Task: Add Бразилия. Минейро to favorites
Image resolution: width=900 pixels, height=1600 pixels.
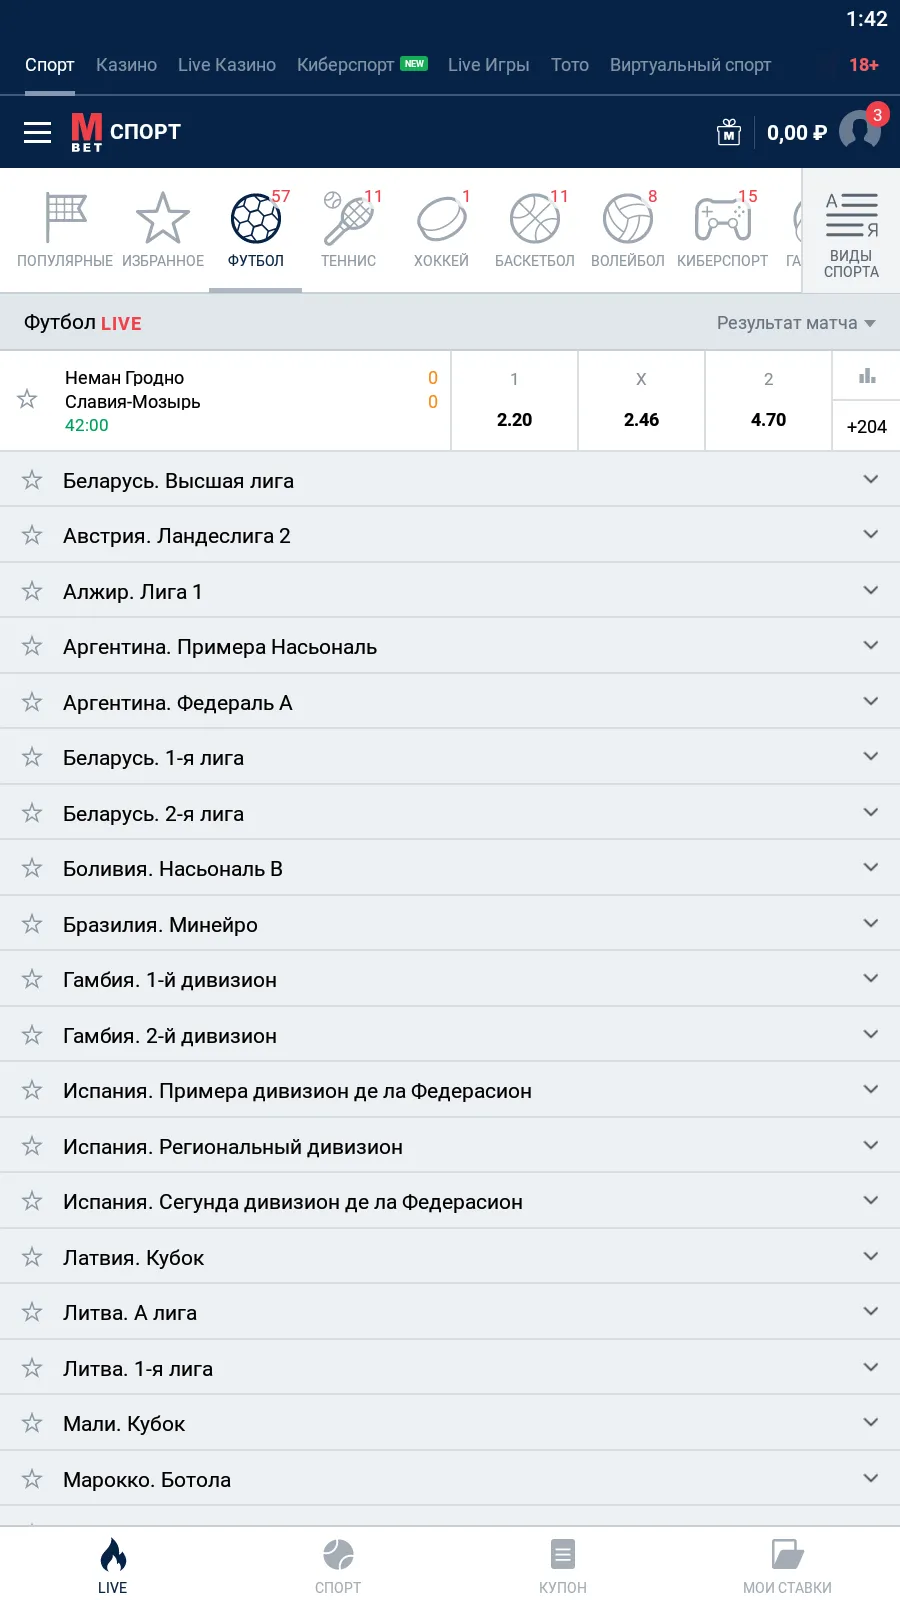Action: pyautogui.click(x=32, y=924)
